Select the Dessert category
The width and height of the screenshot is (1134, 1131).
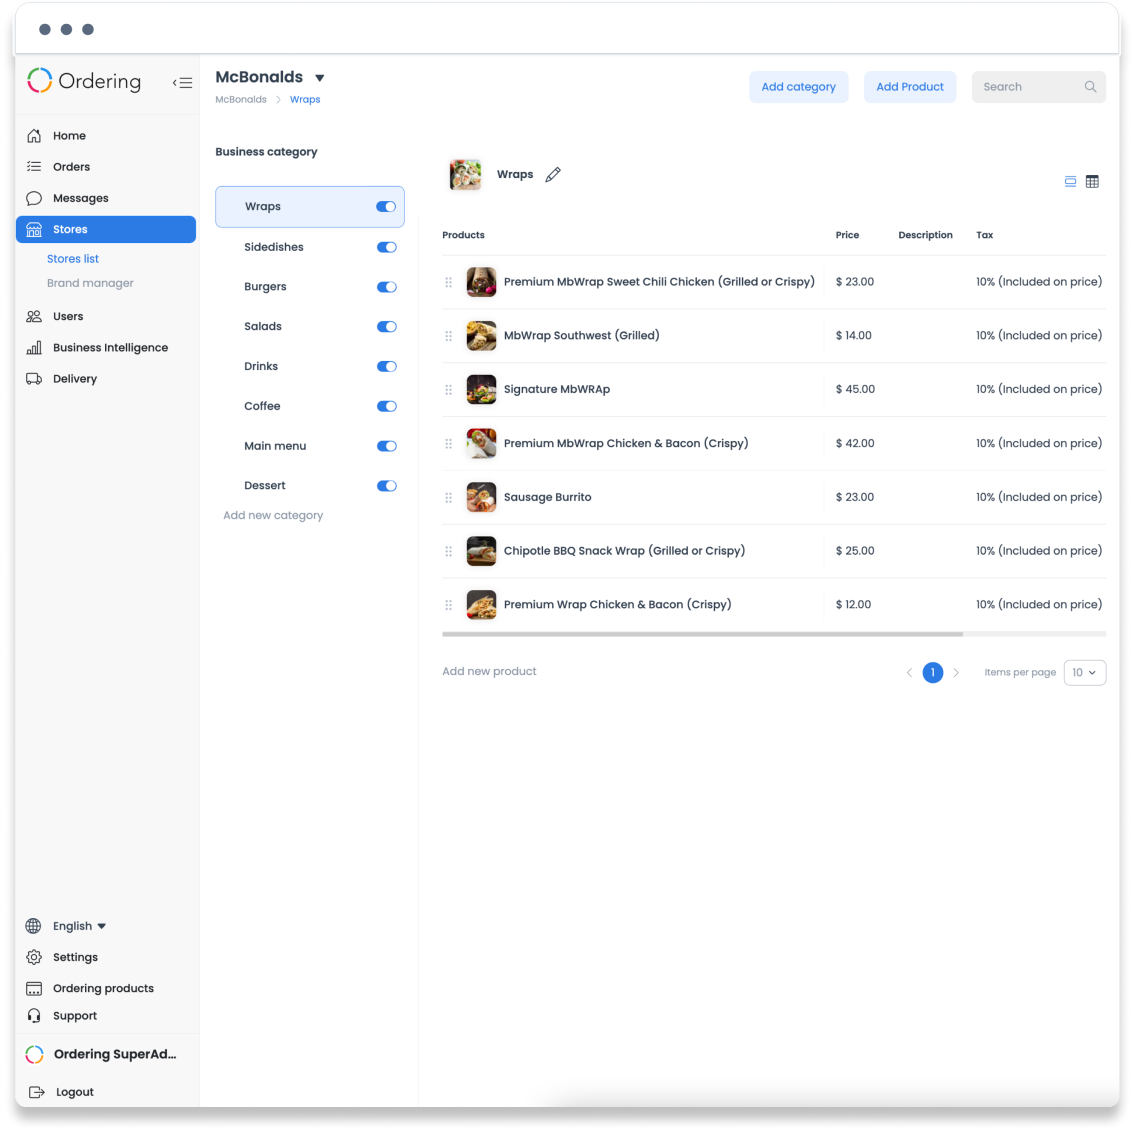tap(265, 486)
